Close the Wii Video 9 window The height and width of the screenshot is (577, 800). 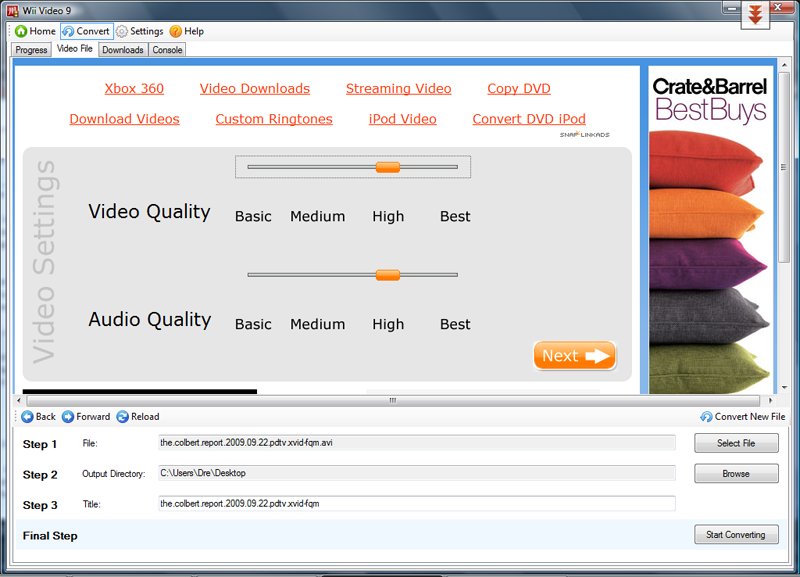(x=780, y=8)
